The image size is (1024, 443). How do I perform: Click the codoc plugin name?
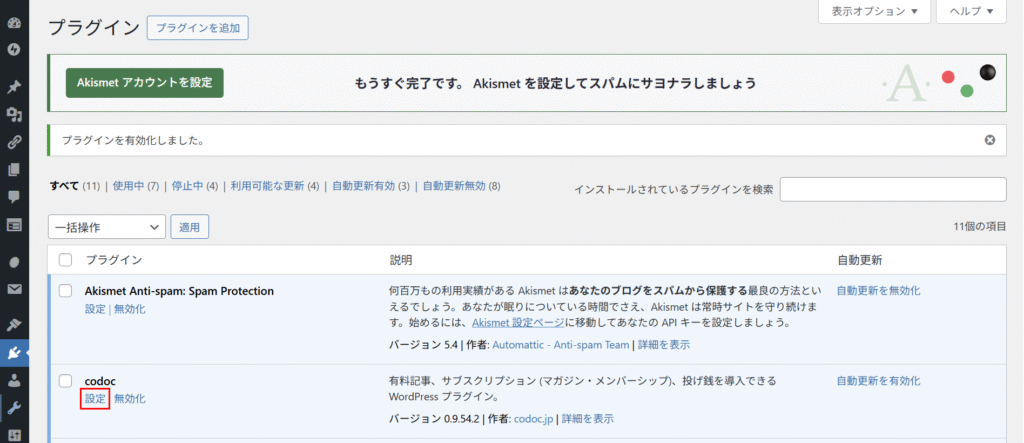[101, 380]
